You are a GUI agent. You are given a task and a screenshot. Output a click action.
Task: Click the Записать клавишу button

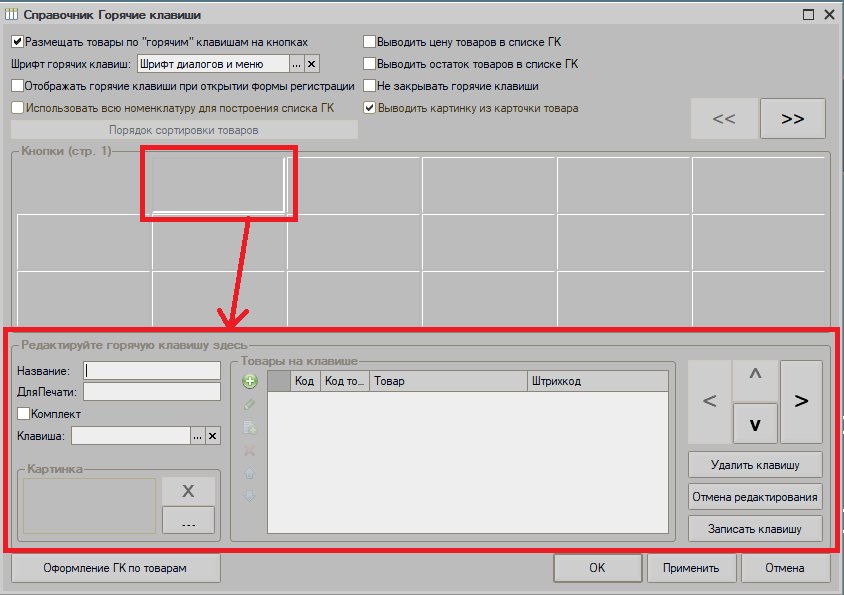pos(755,529)
